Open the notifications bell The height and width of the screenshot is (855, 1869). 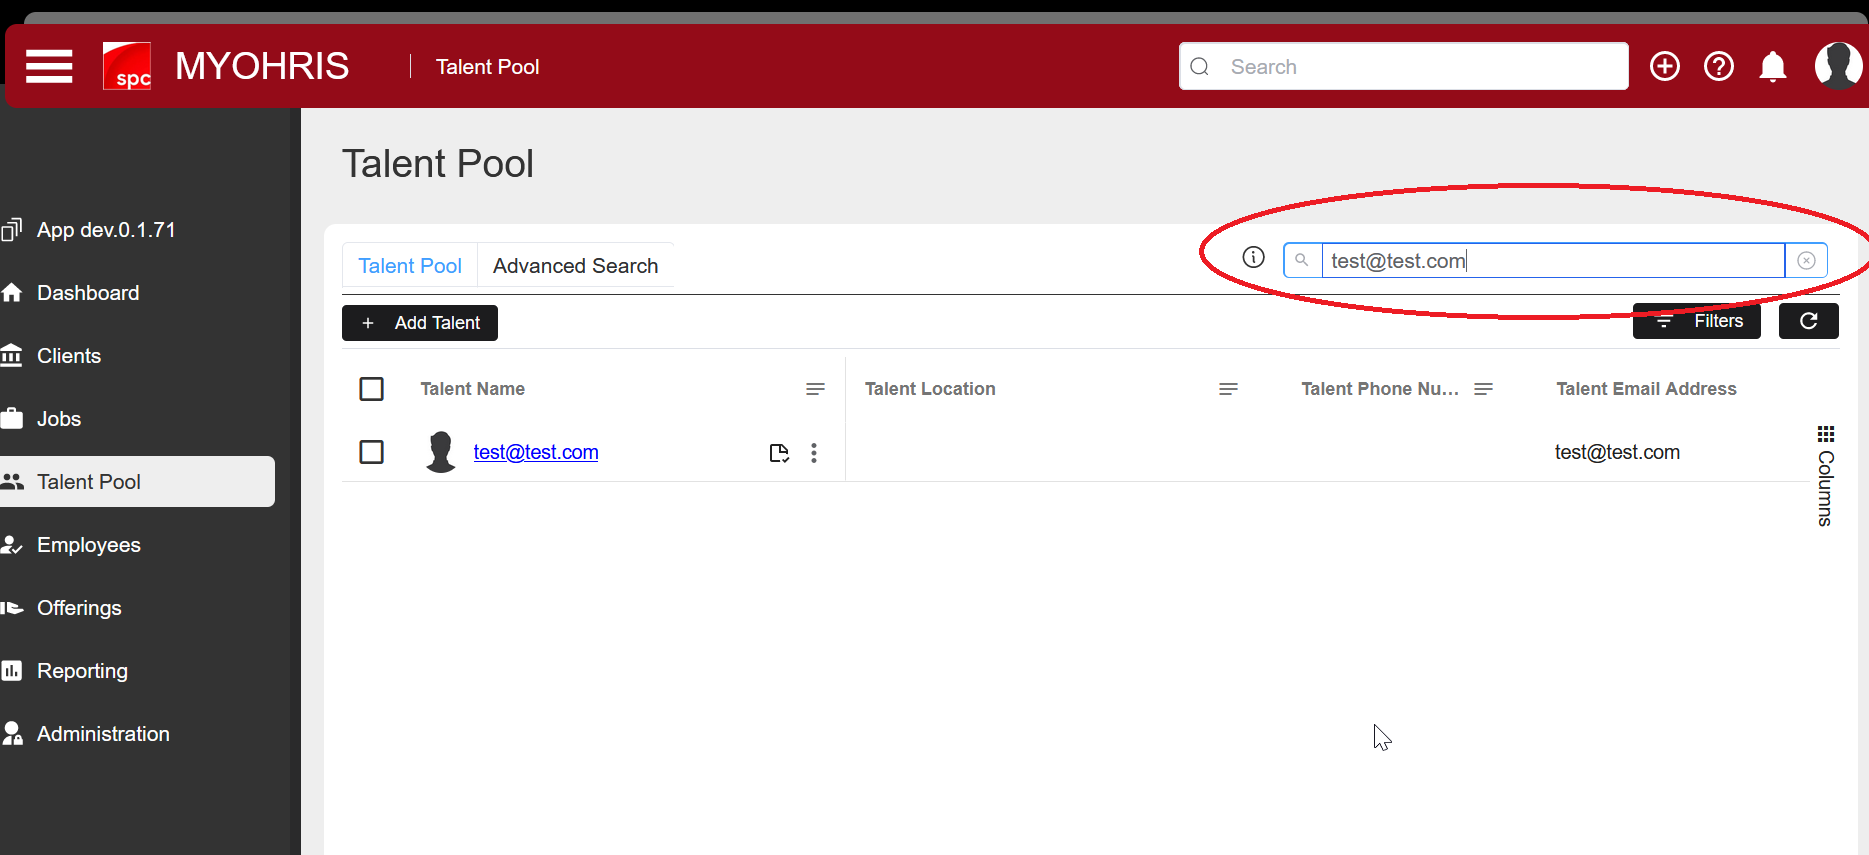[1772, 67]
